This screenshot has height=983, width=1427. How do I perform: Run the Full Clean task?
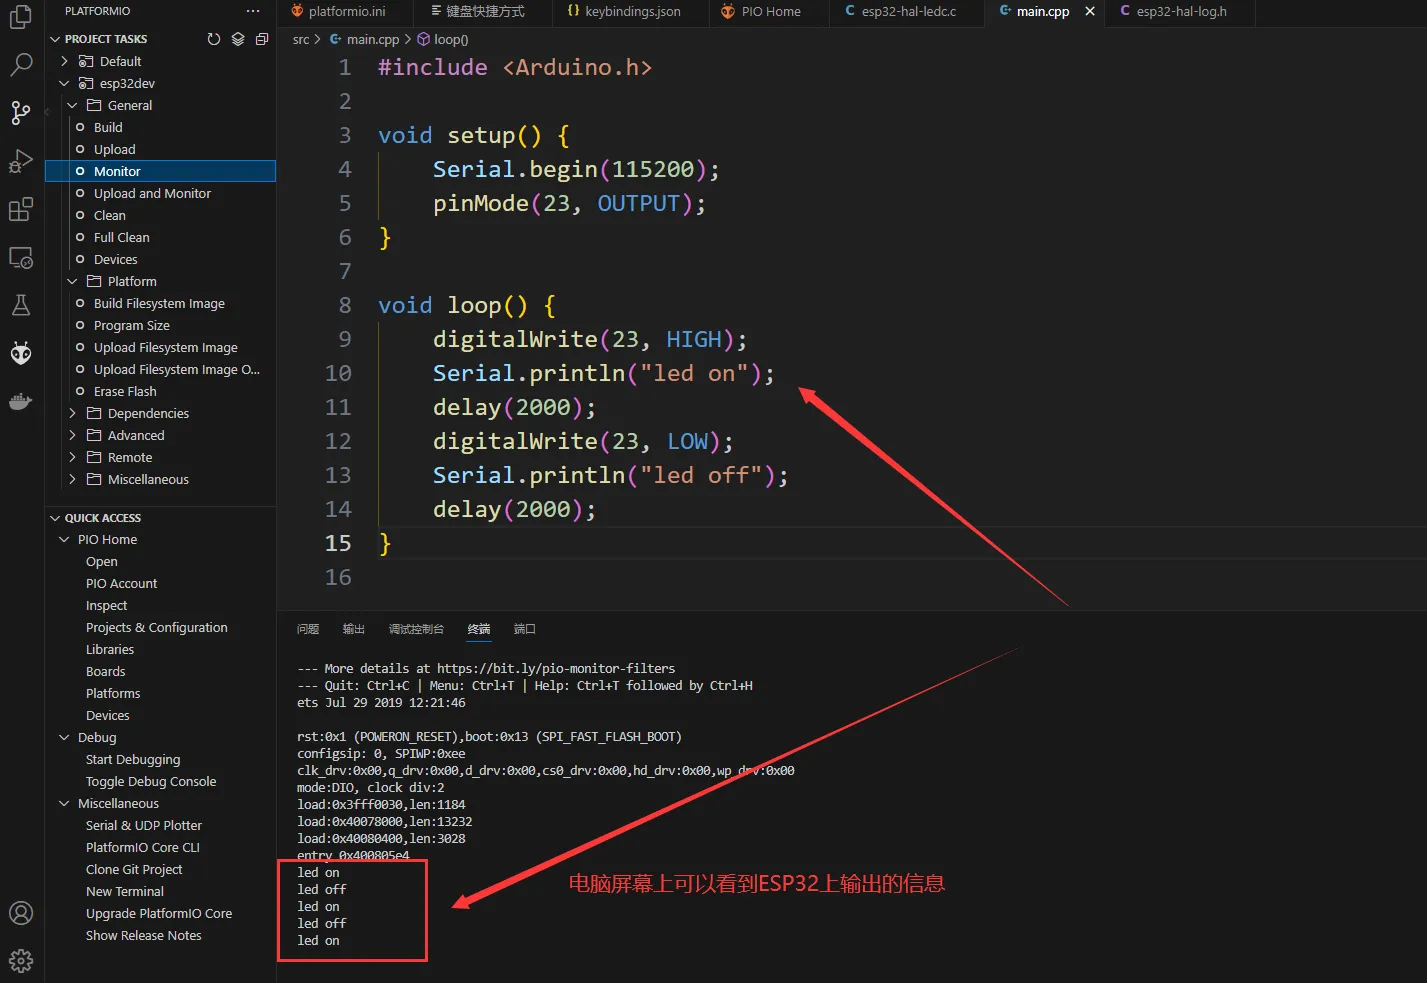point(121,237)
